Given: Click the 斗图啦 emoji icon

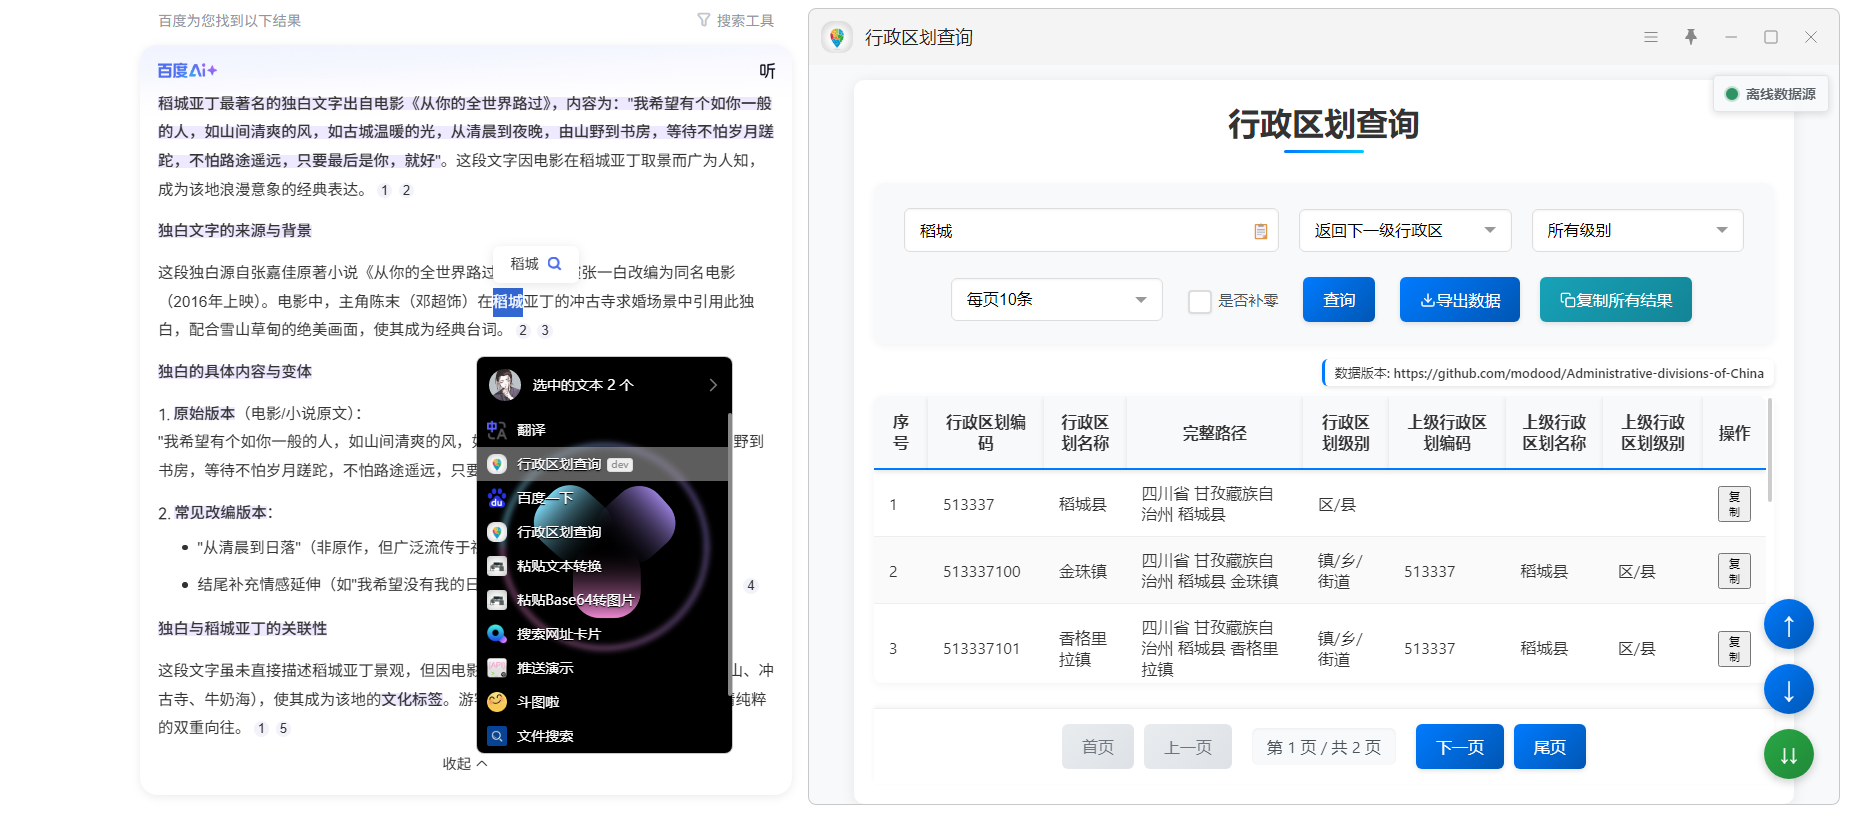Looking at the screenshot, I should pyautogui.click(x=497, y=702).
